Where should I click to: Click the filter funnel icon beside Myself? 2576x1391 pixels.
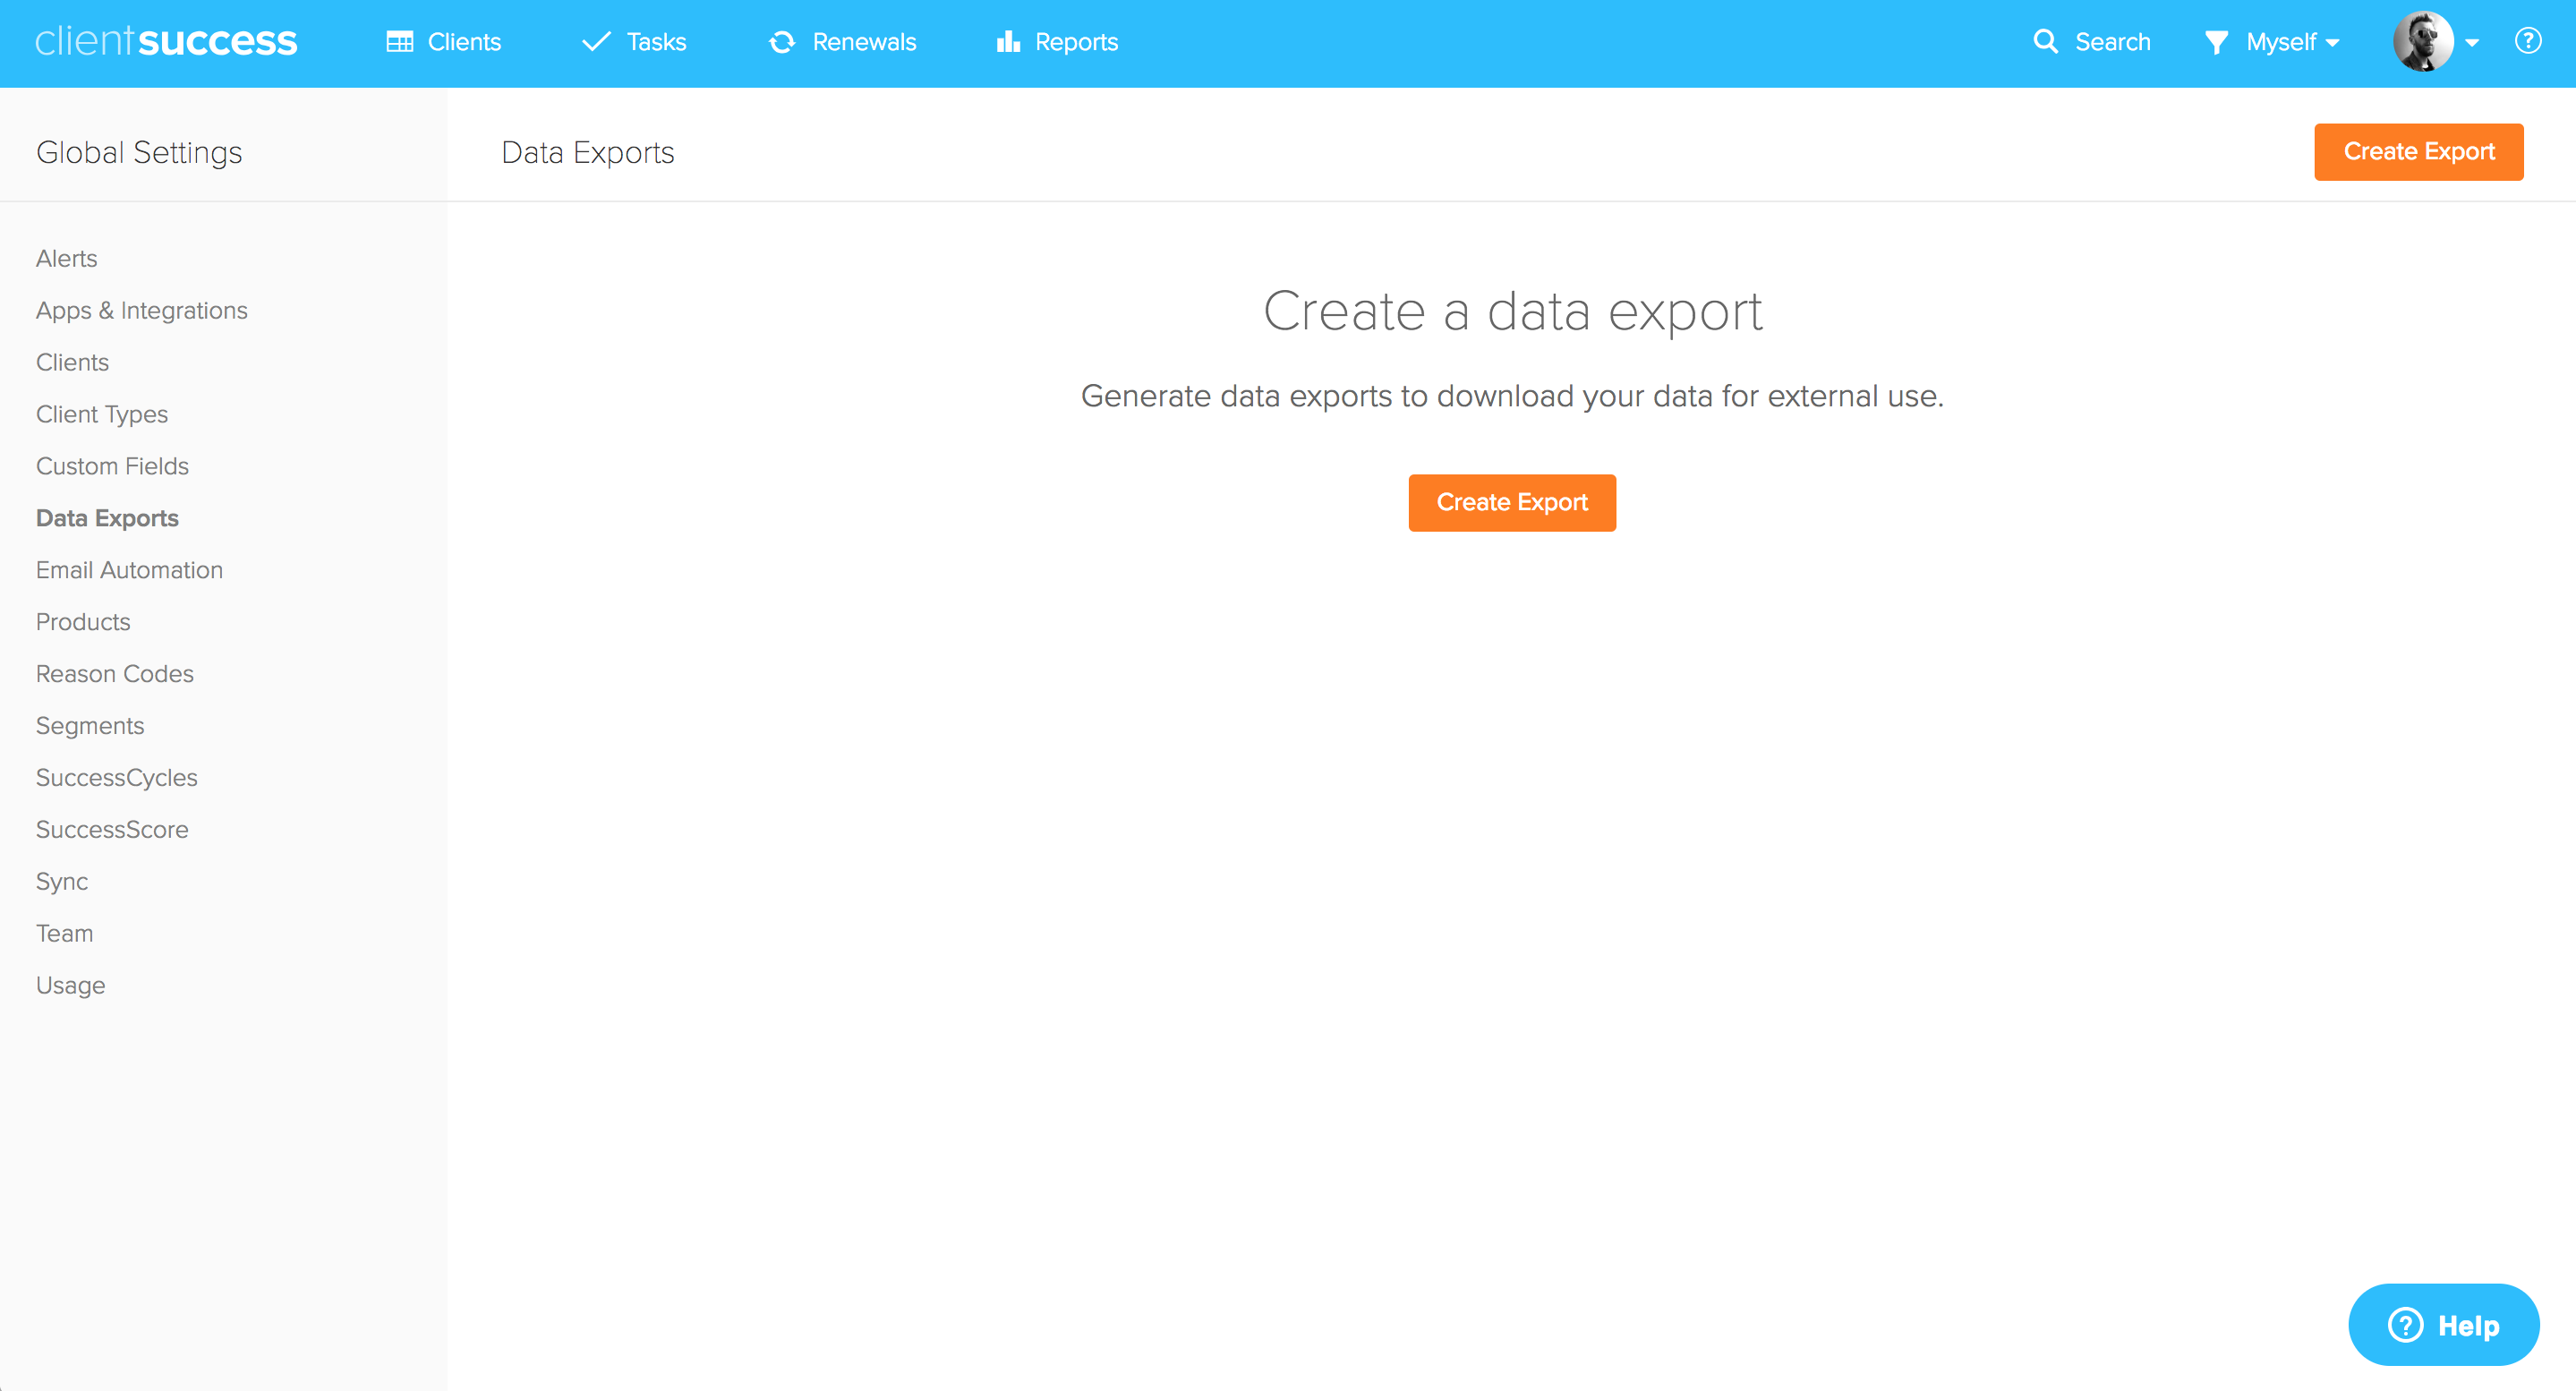[2217, 42]
